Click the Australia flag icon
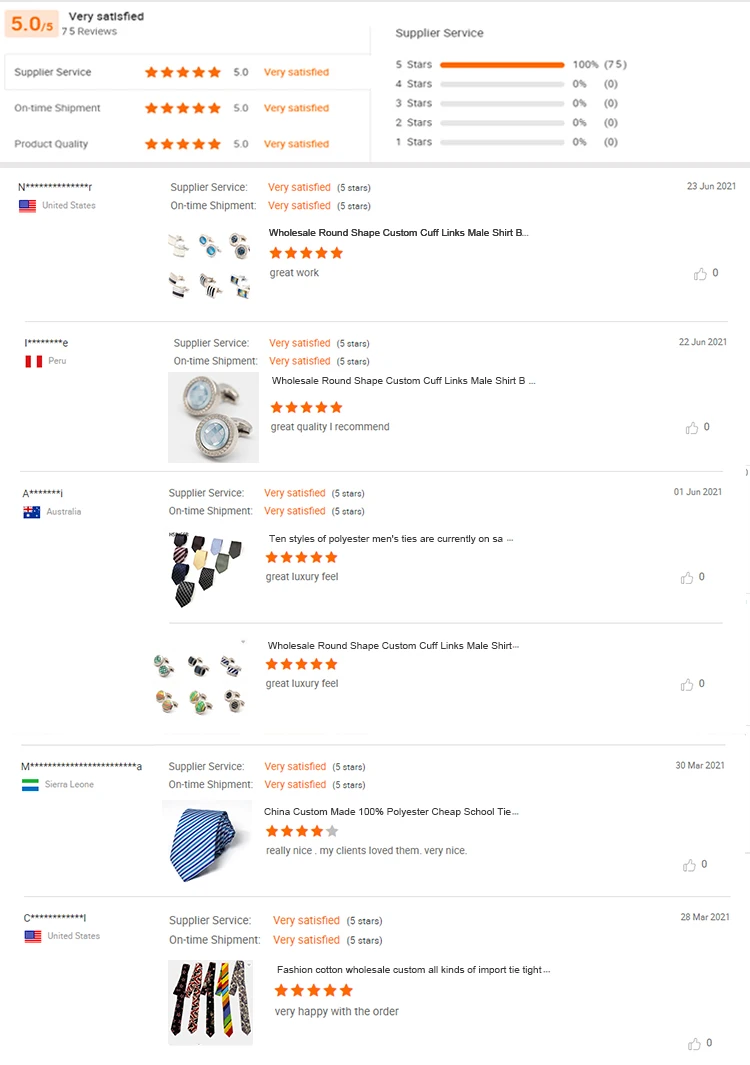This screenshot has width=750, height=1065. pyautogui.click(x=32, y=512)
